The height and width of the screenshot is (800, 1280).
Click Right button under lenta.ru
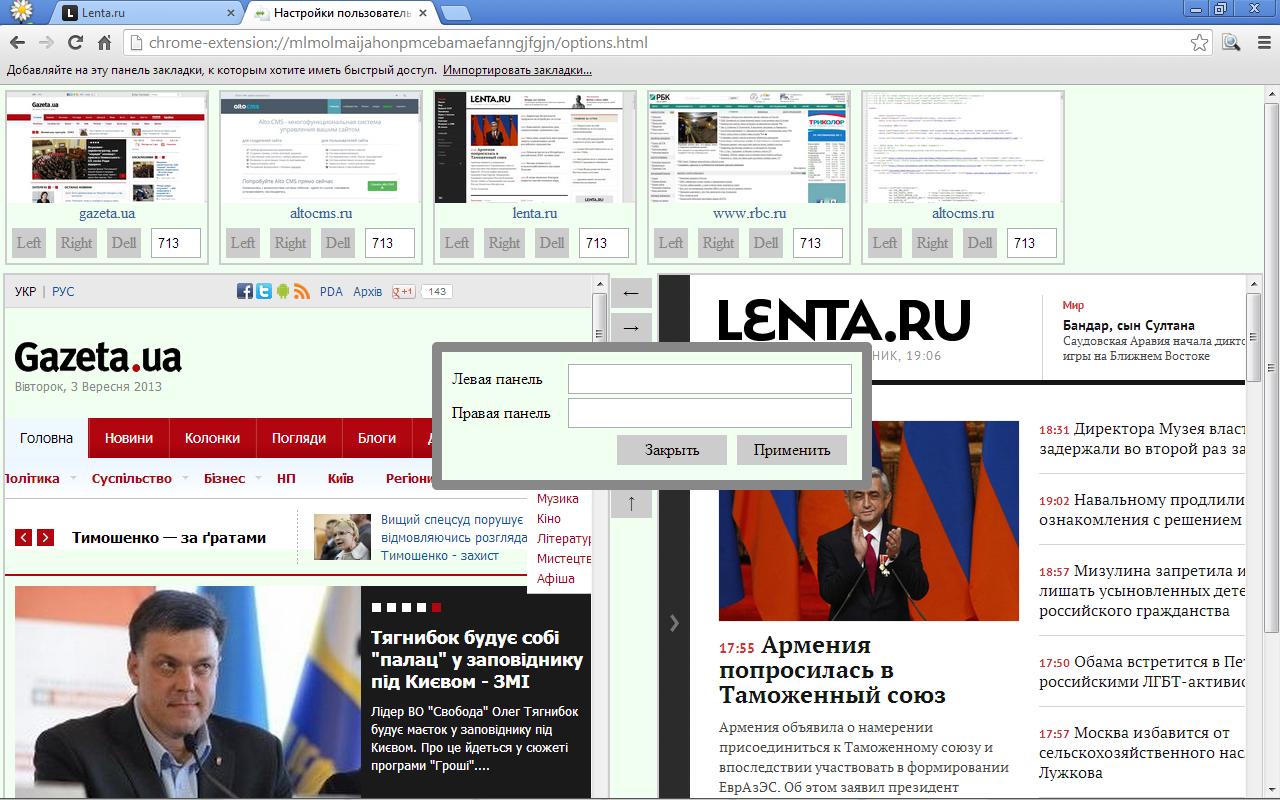click(x=504, y=243)
